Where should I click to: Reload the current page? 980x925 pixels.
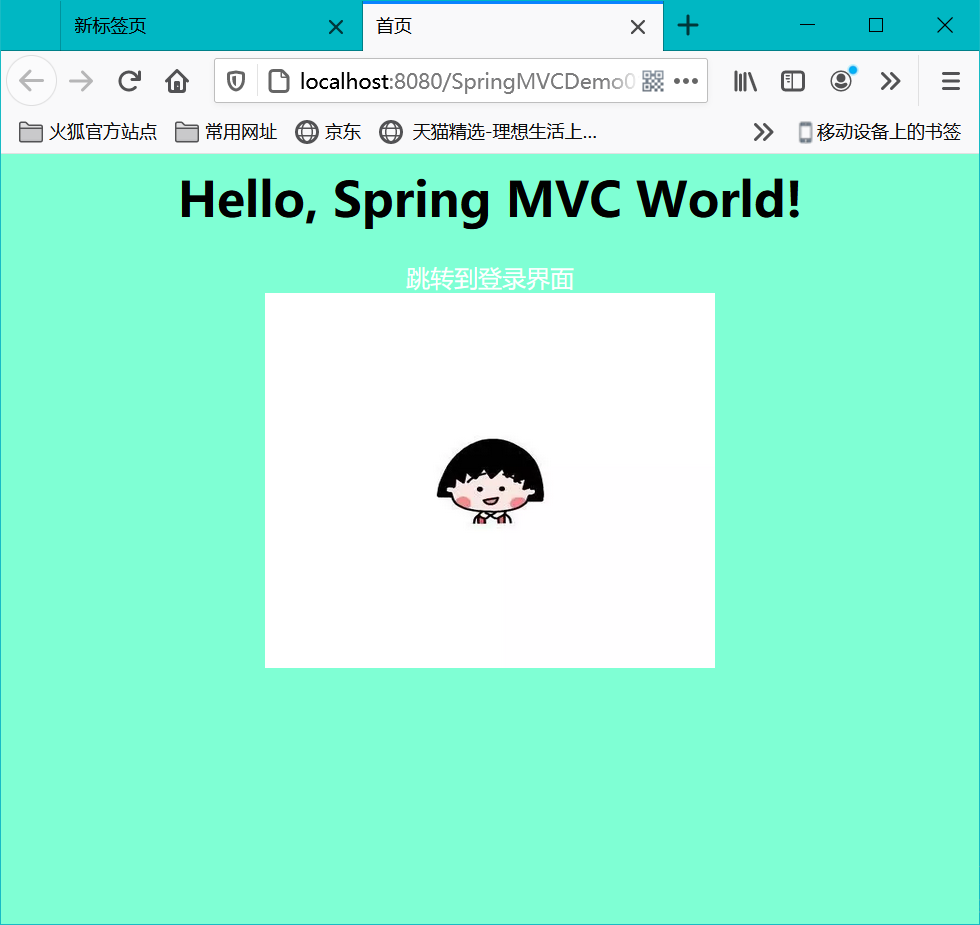coord(129,81)
